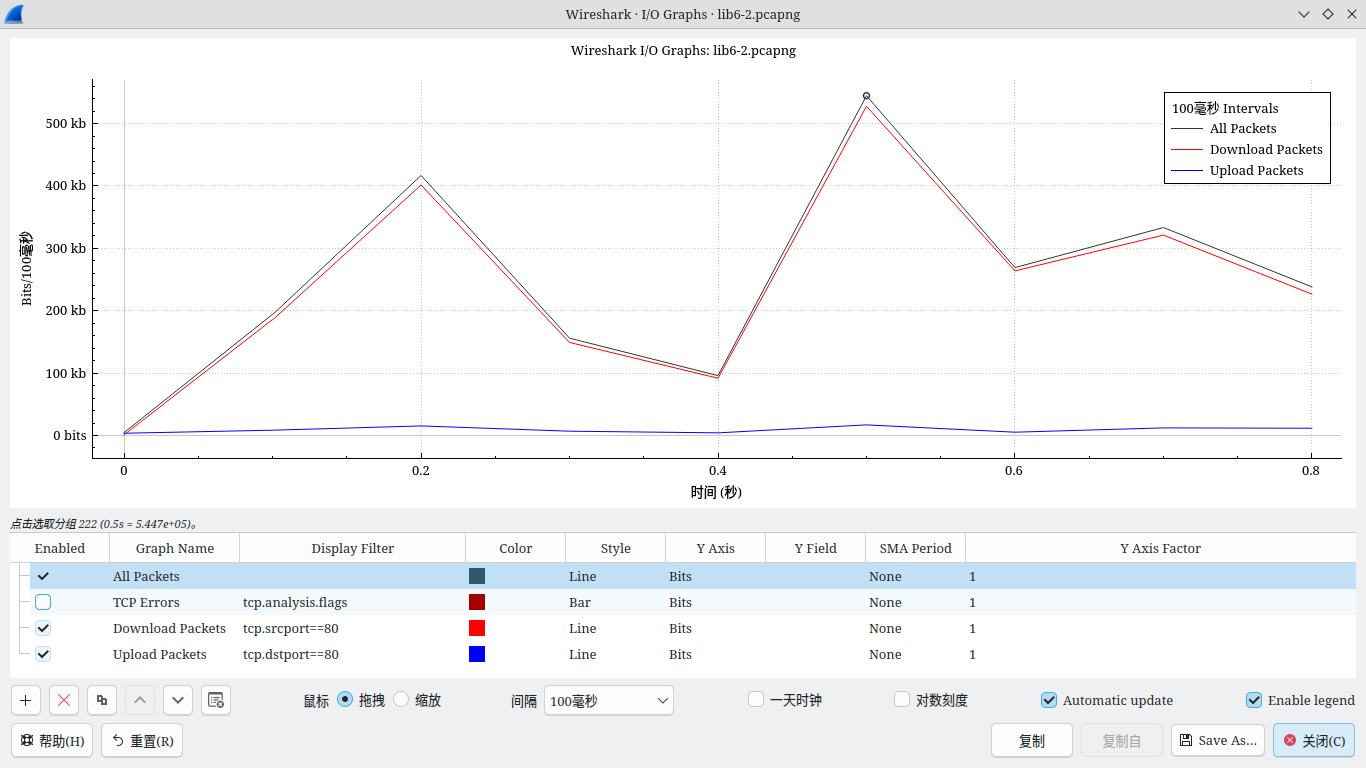Add a new graph with plus button
The width and height of the screenshot is (1366, 768).
coord(25,700)
